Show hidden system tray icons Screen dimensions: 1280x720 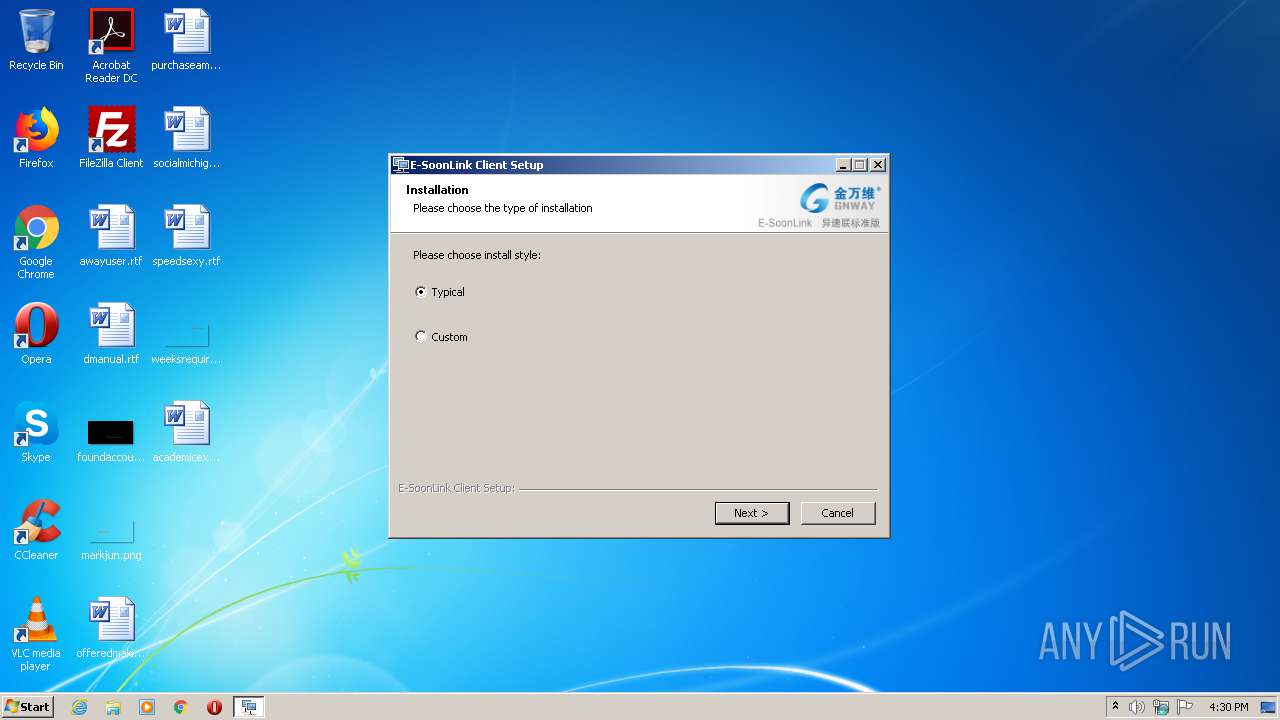tap(1115, 707)
